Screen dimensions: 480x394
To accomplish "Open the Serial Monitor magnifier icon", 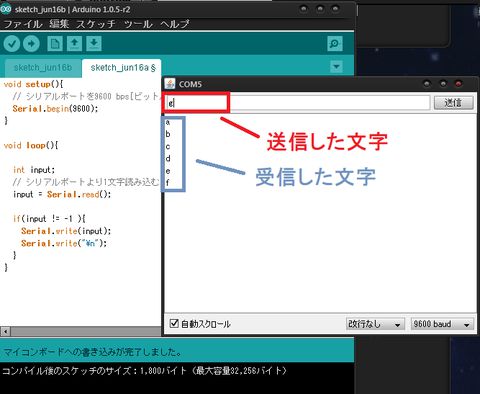I will point(334,44).
